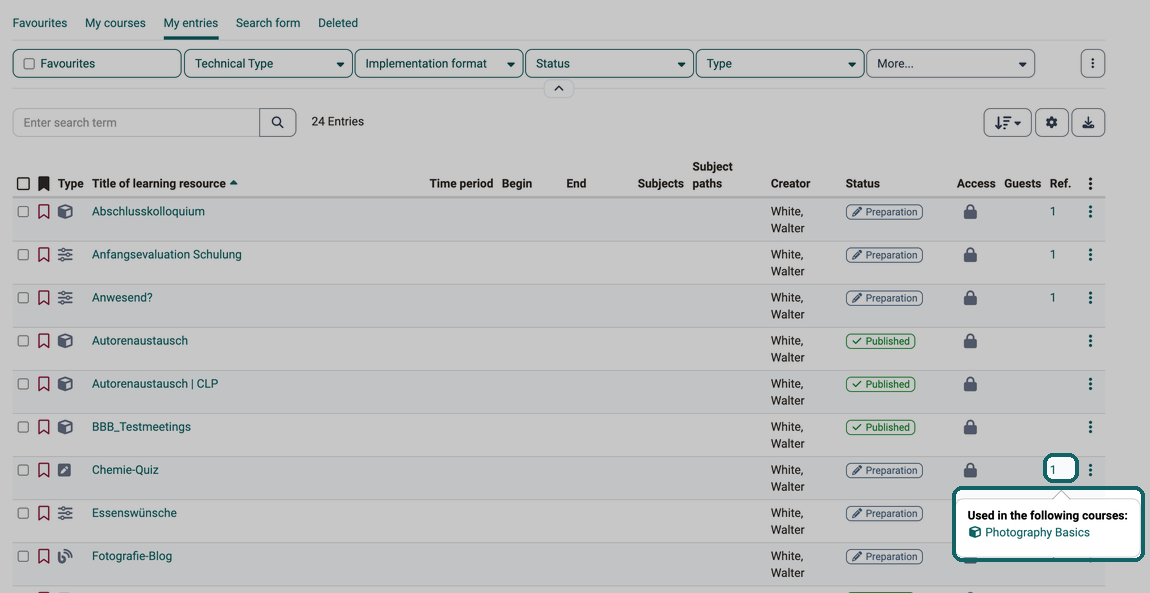
Task: Open the Essenswünsche learning resource
Action: coord(134,513)
